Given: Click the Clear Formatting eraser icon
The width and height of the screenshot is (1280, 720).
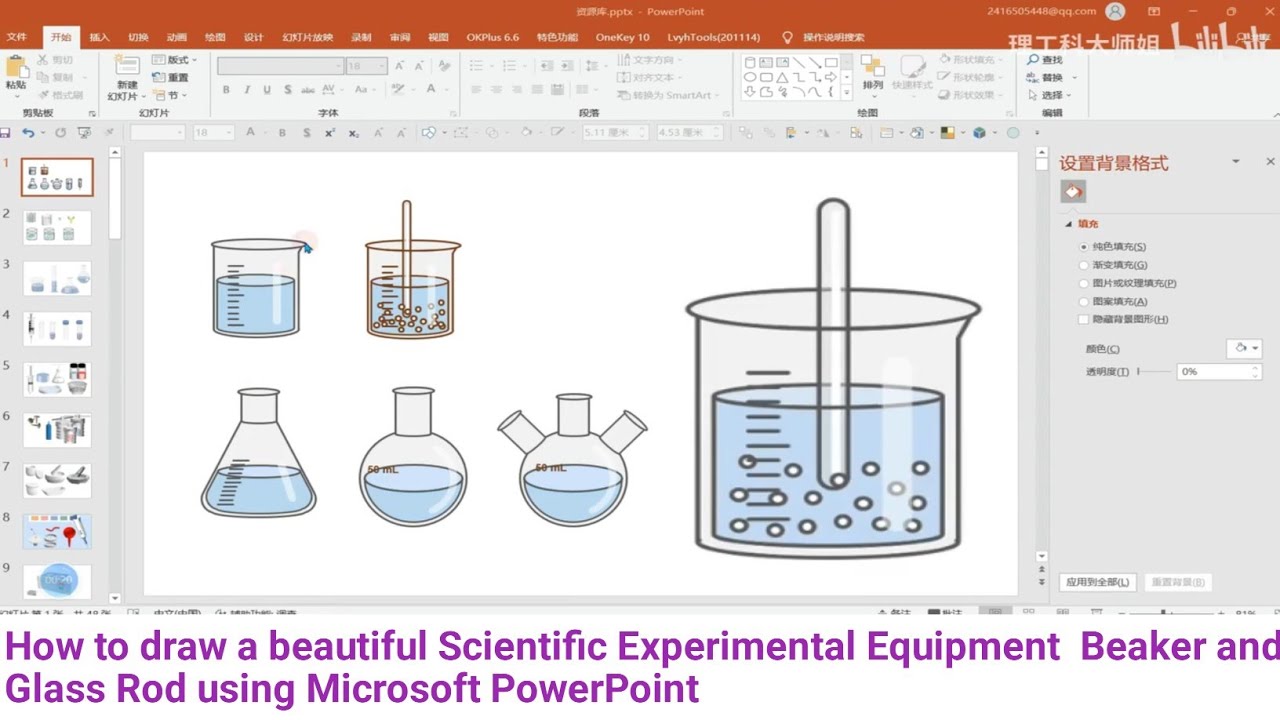Looking at the screenshot, I should pos(445,65).
